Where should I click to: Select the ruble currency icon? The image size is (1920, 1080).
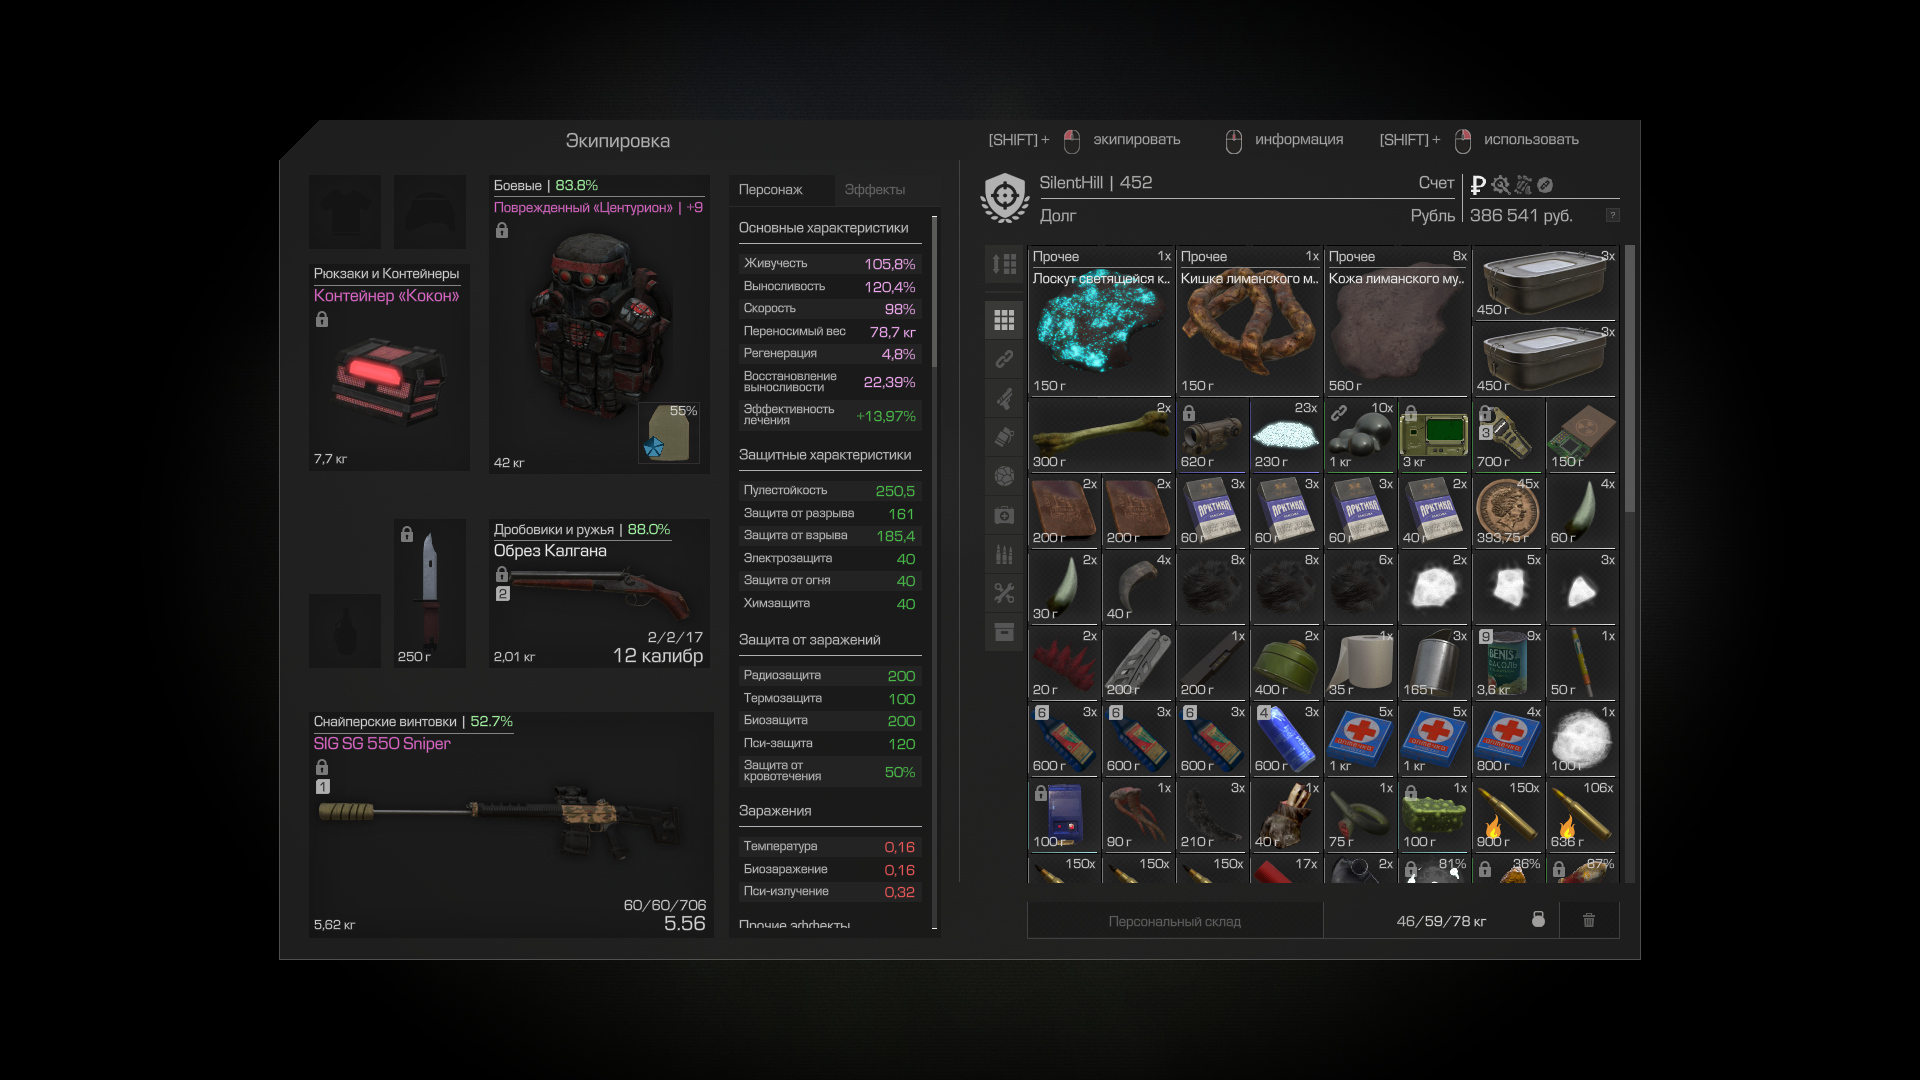click(1478, 185)
